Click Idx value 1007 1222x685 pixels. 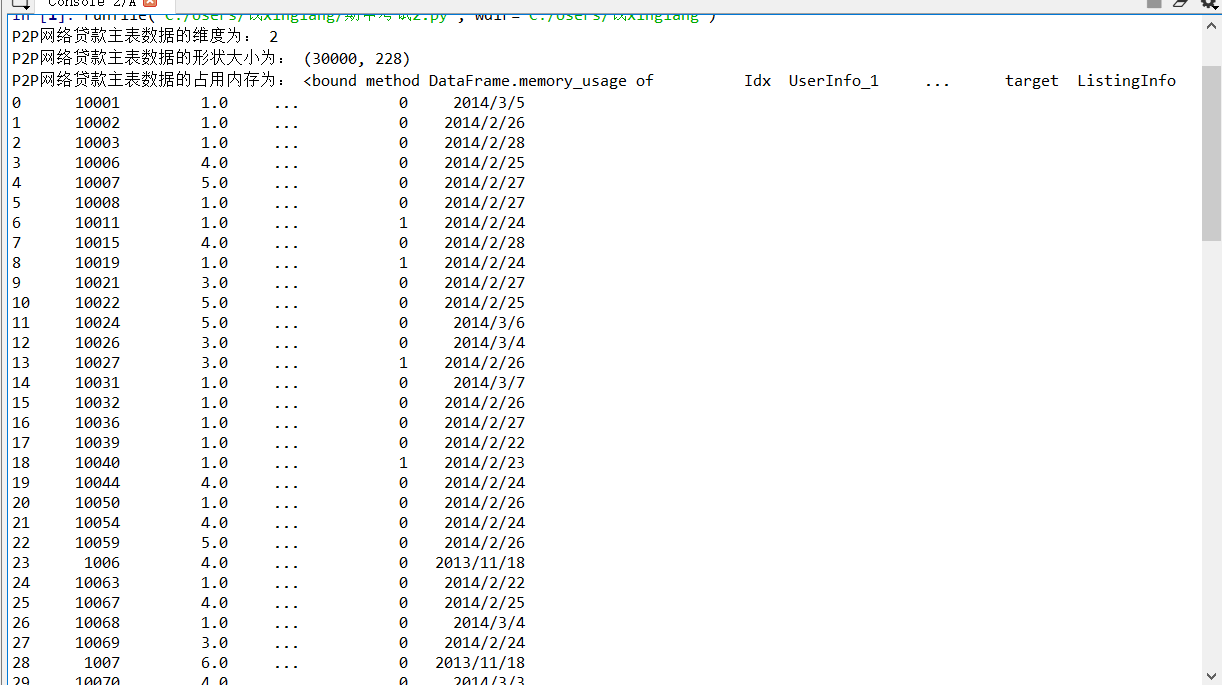click(x=102, y=662)
